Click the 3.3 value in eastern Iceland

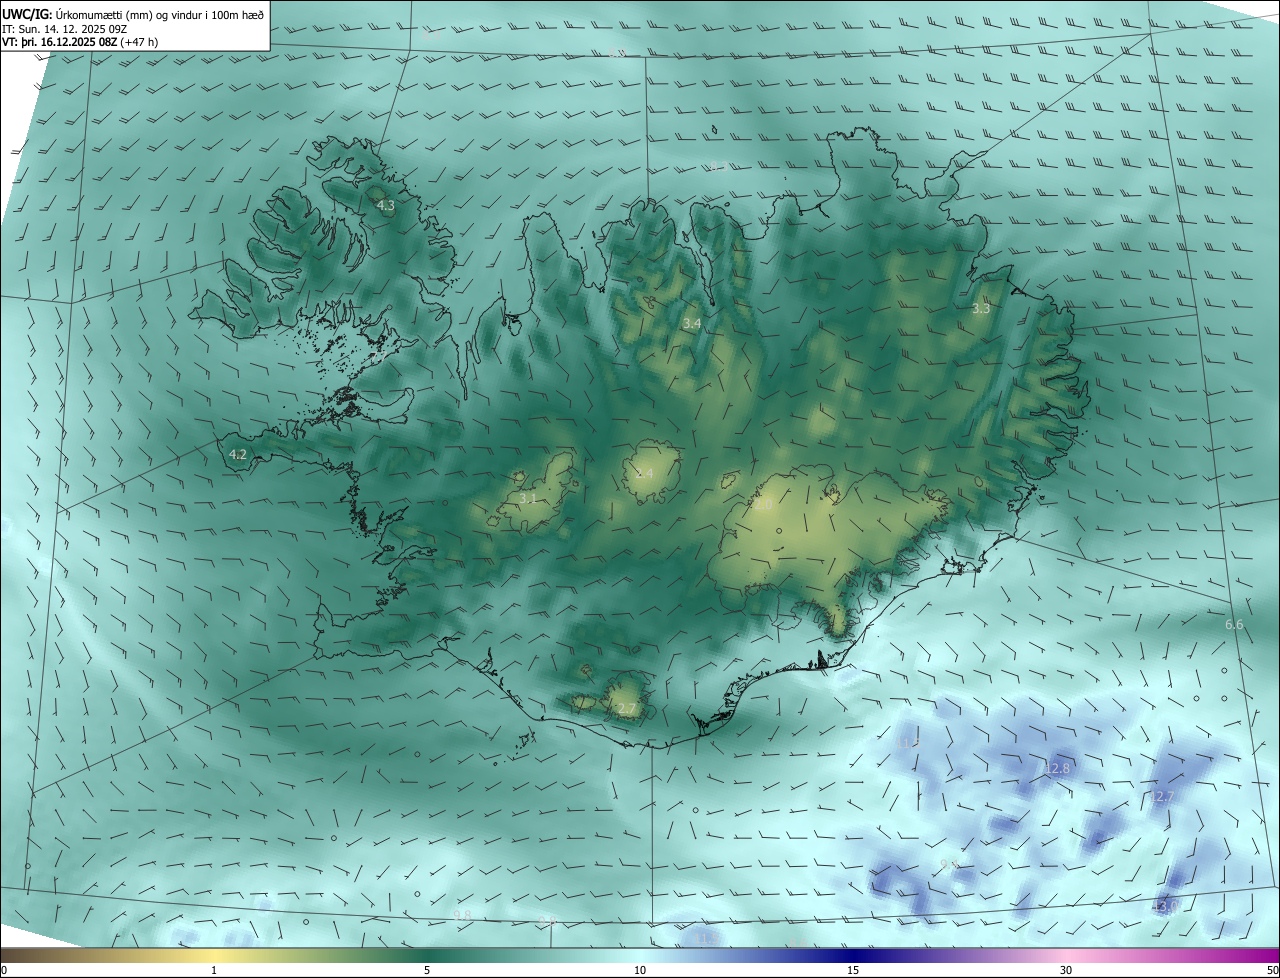click(x=981, y=309)
